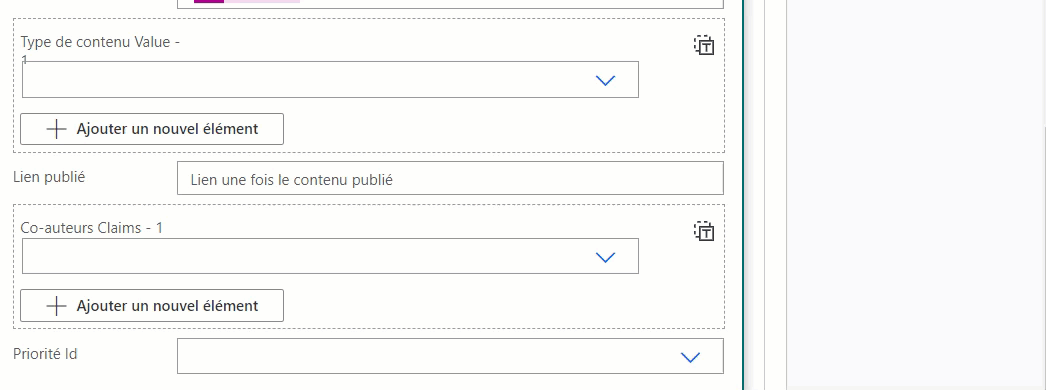1046x390 pixels.
Task: Click the Priorité Id label
Action: click(x=45, y=354)
